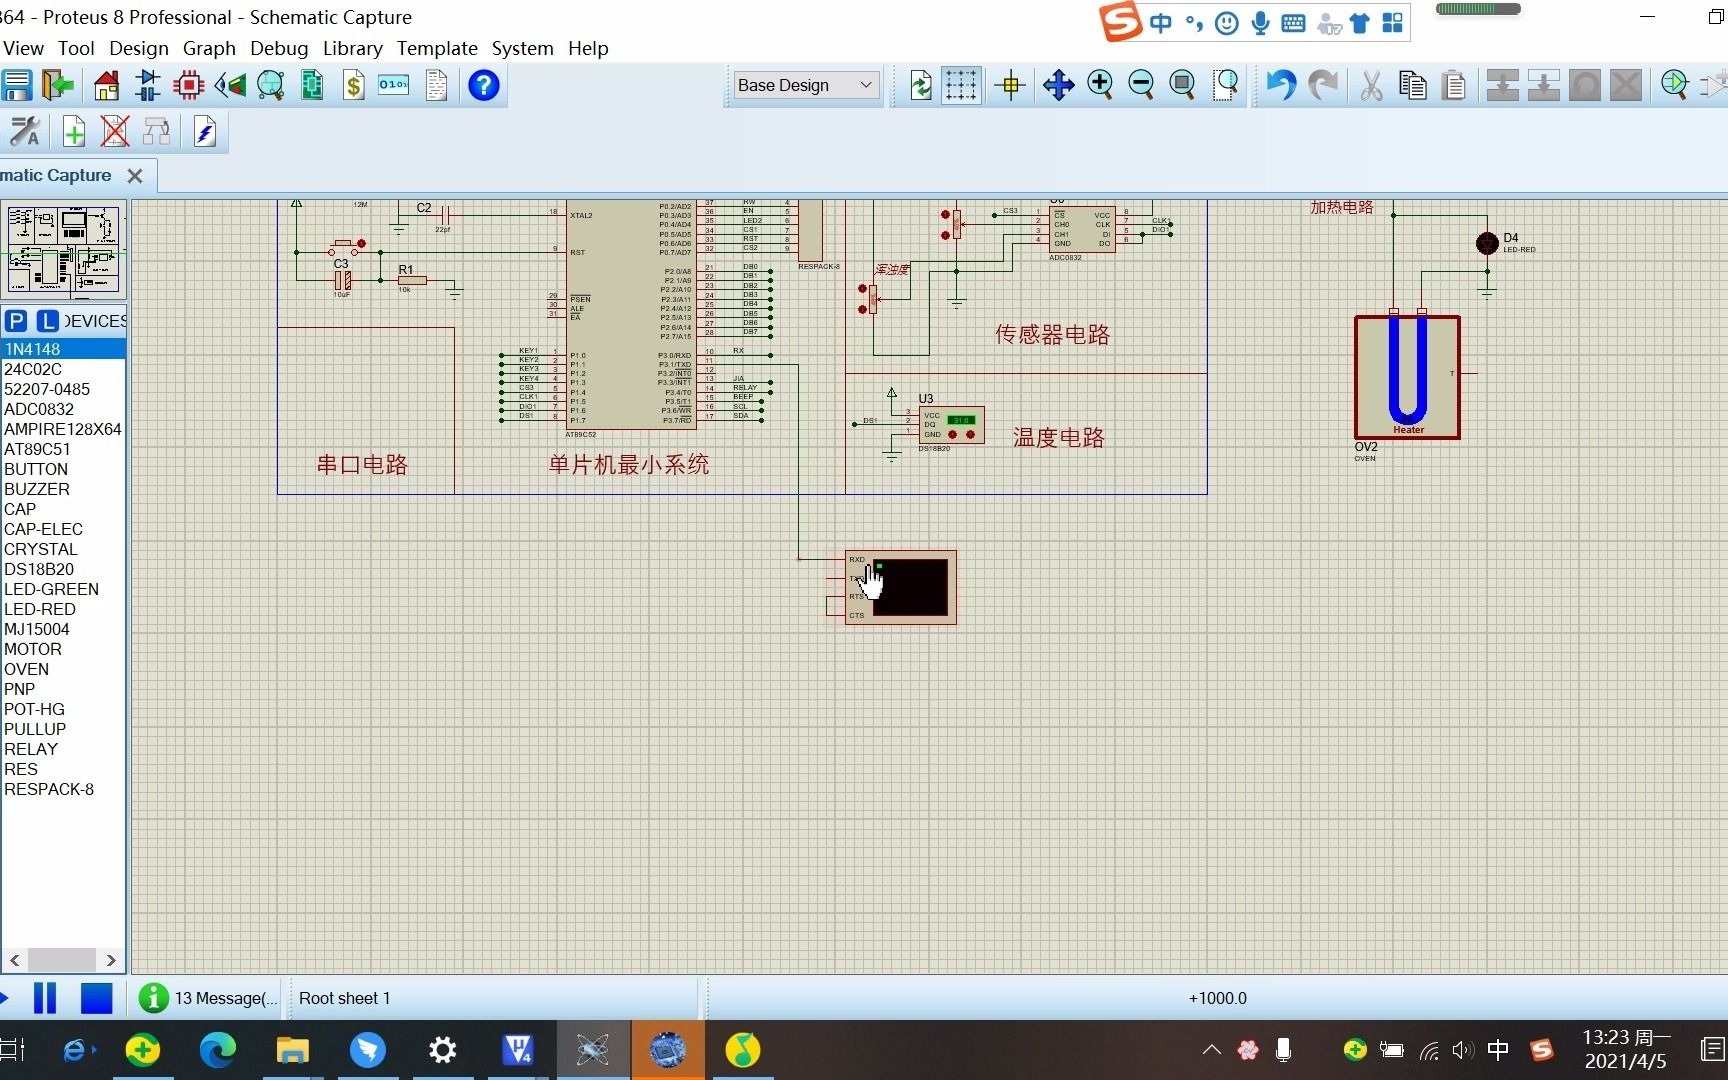
Task: Run the electrical rule check
Action: (205, 131)
